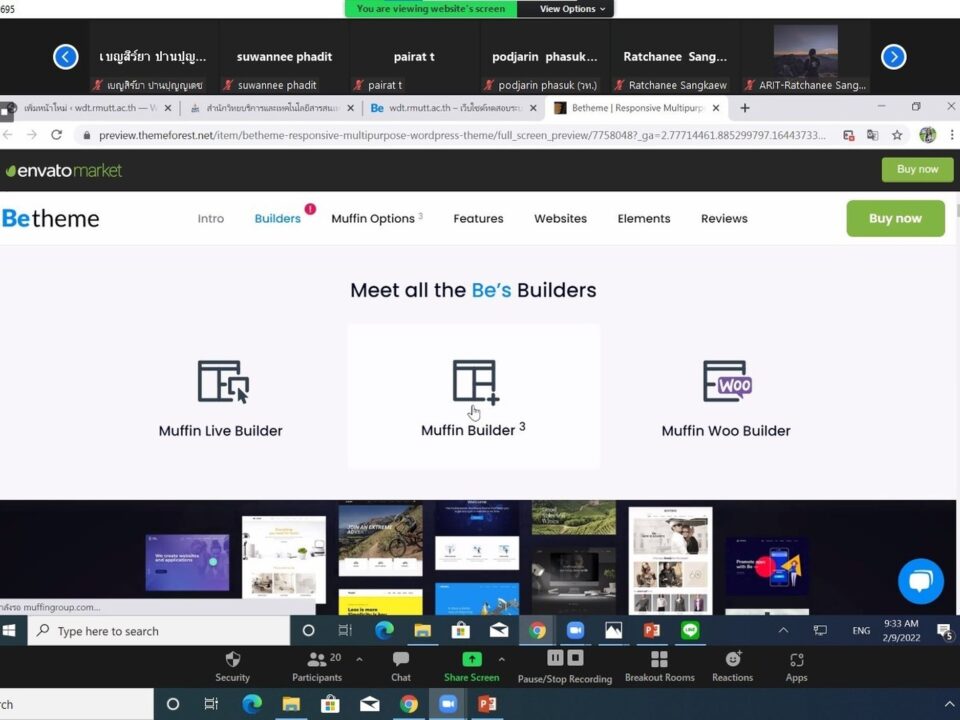This screenshot has height=720, width=960.
Task: Bookmark this page with star icon
Action: click(x=897, y=135)
